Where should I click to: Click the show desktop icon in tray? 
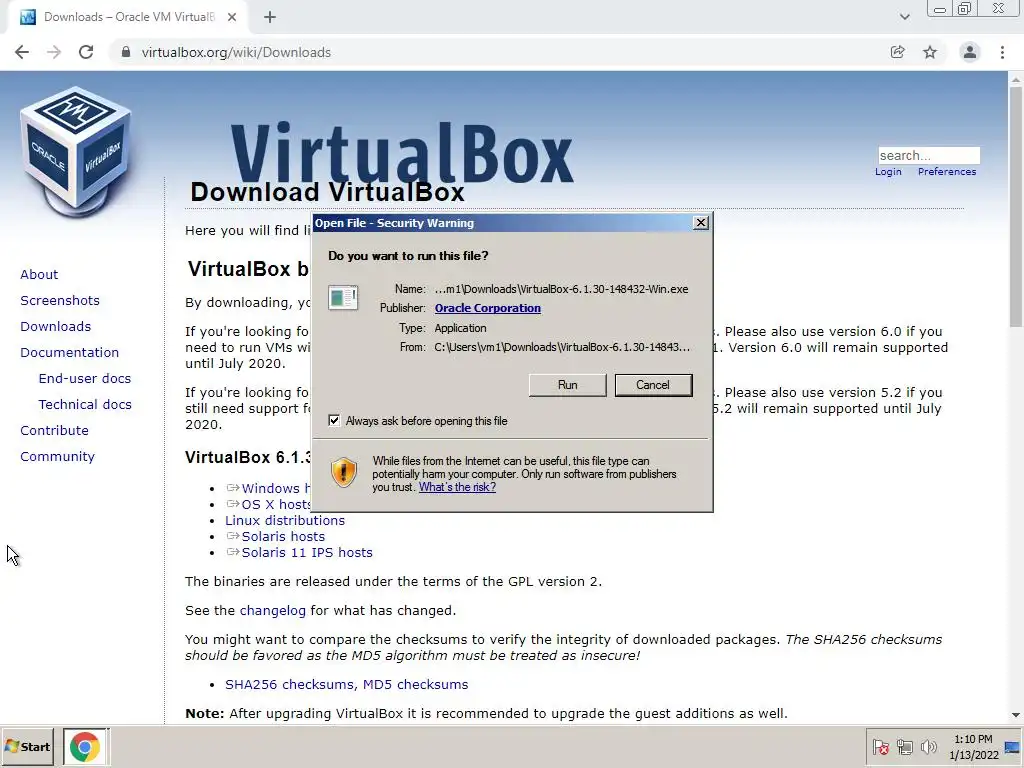(x=1012, y=746)
